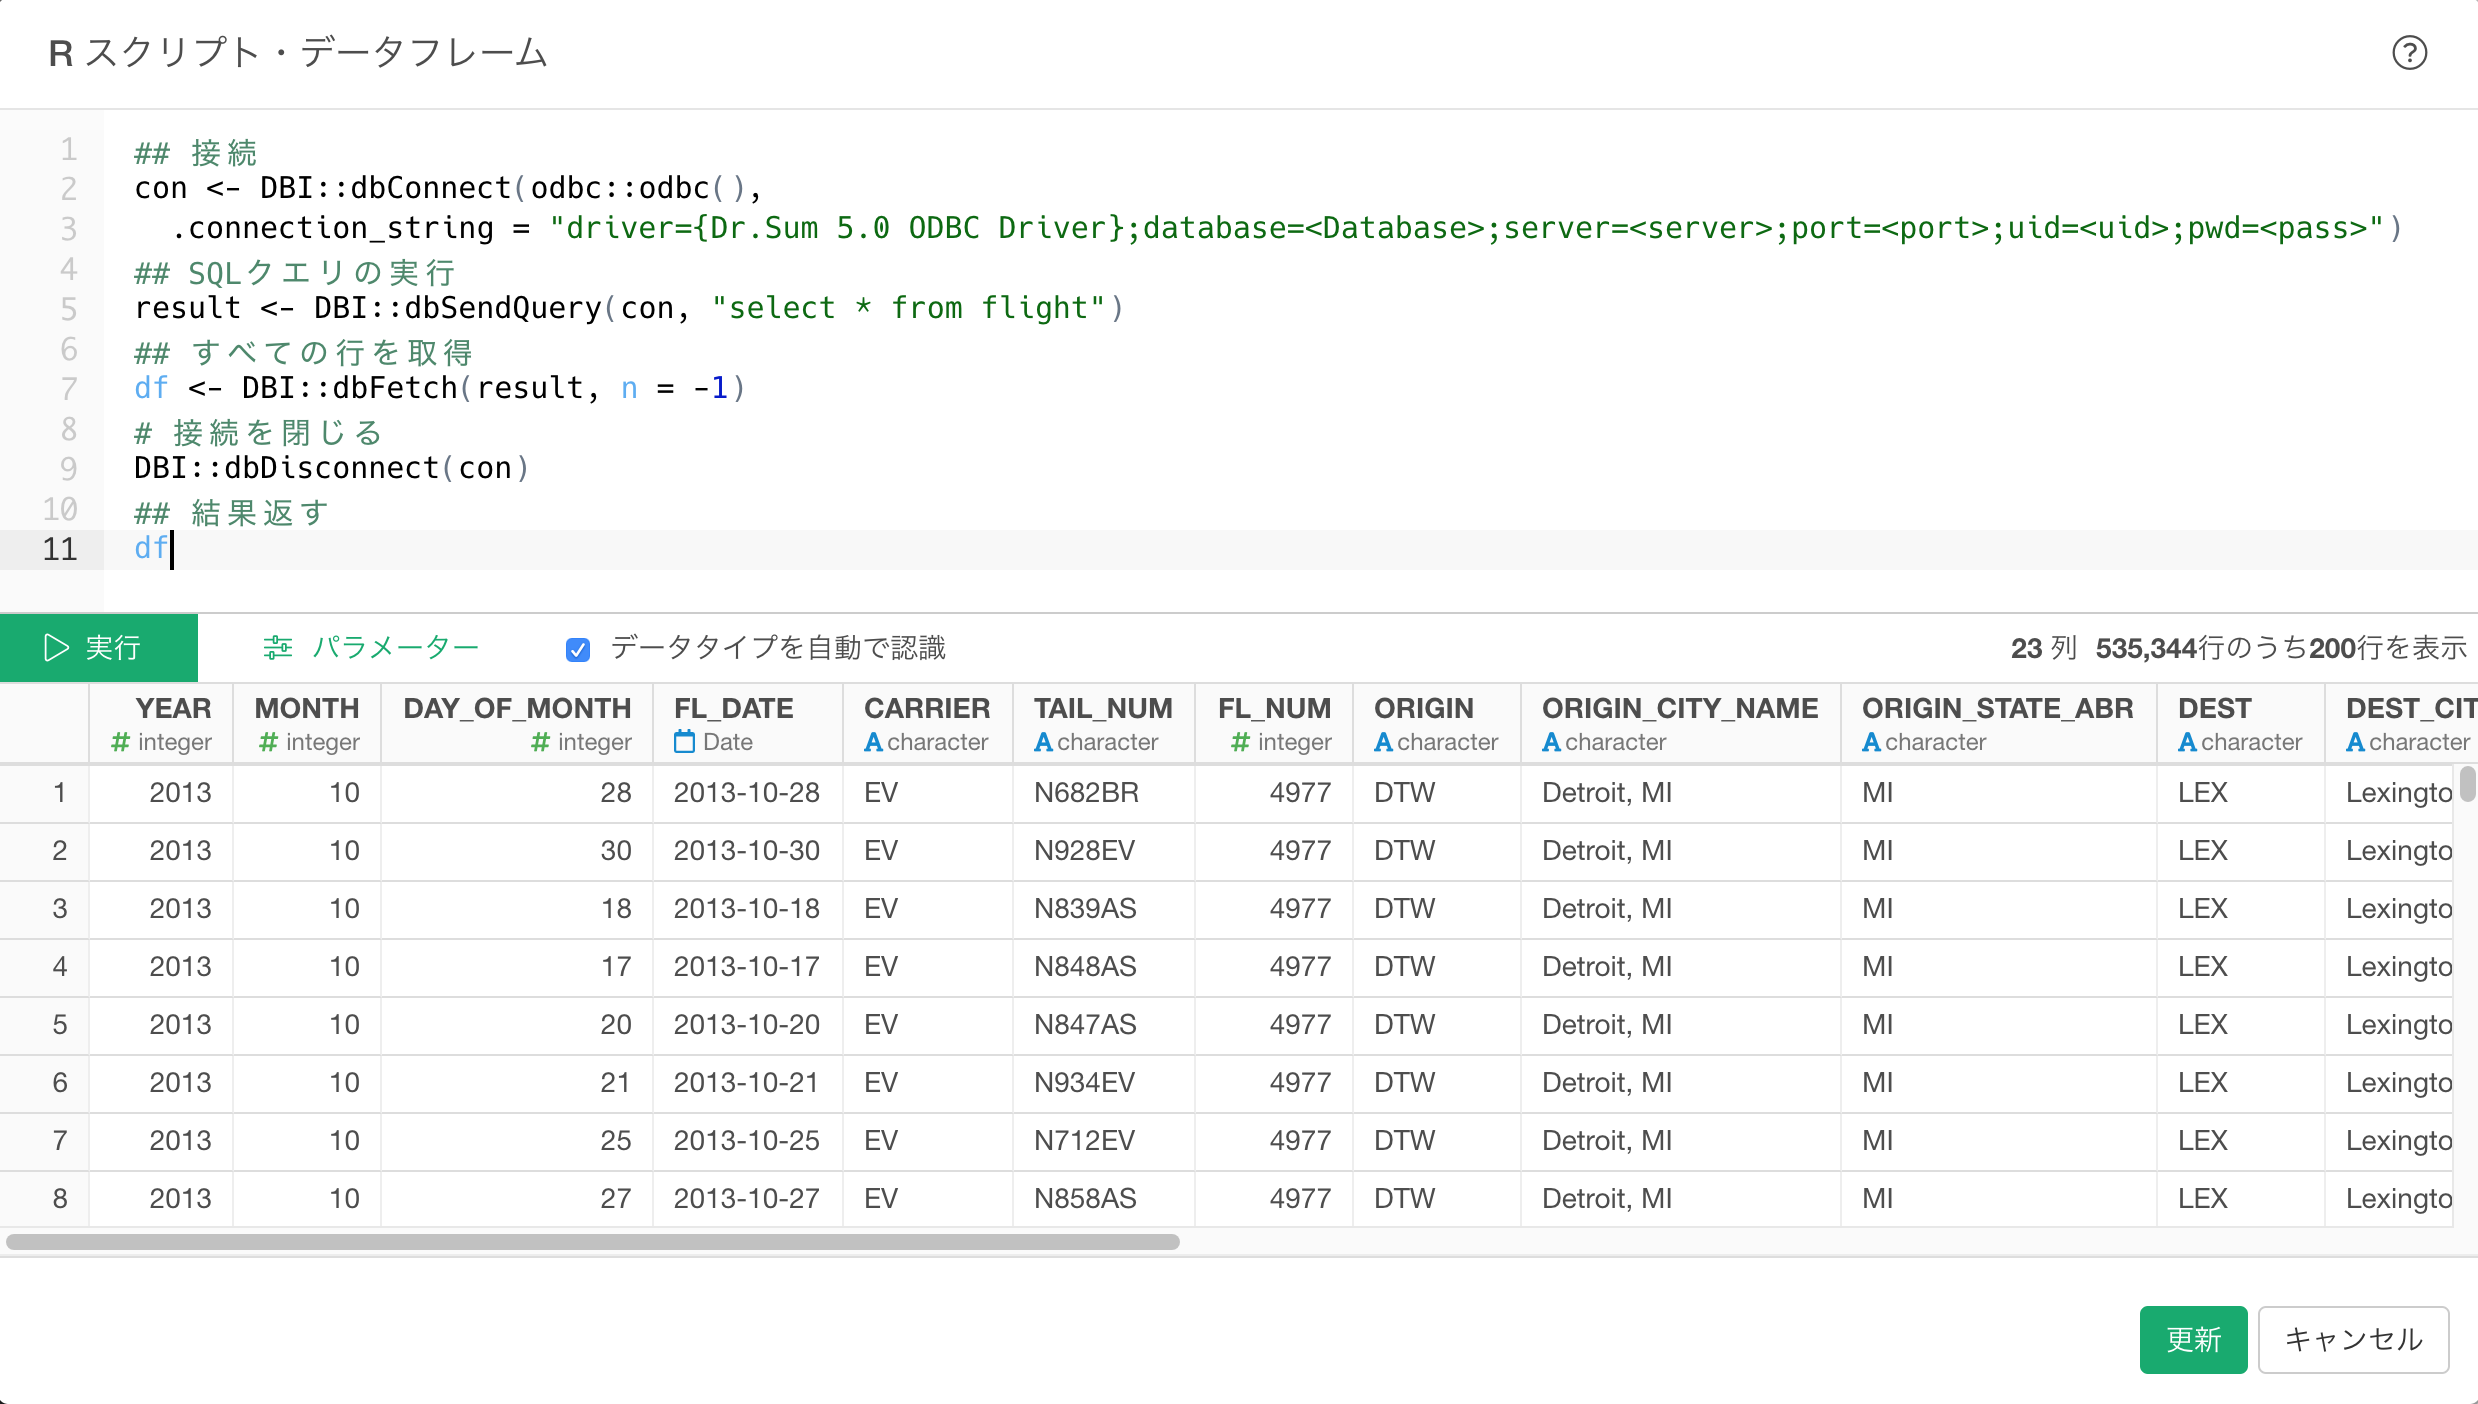The height and width of the screenshot is (1404, 2478).
Task: Click the character type icon under TAIL_NUM
Action: point(1043,742)
